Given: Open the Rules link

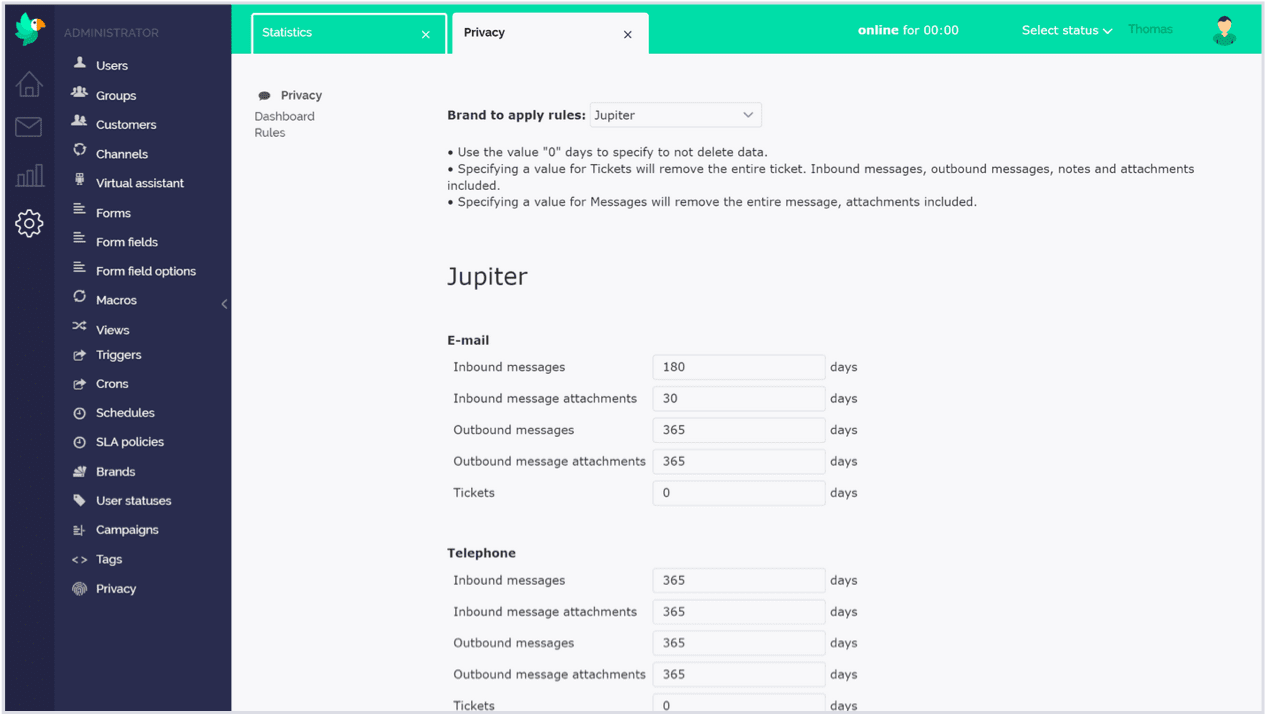Looking at the screenshot, I should click(269, 132).
